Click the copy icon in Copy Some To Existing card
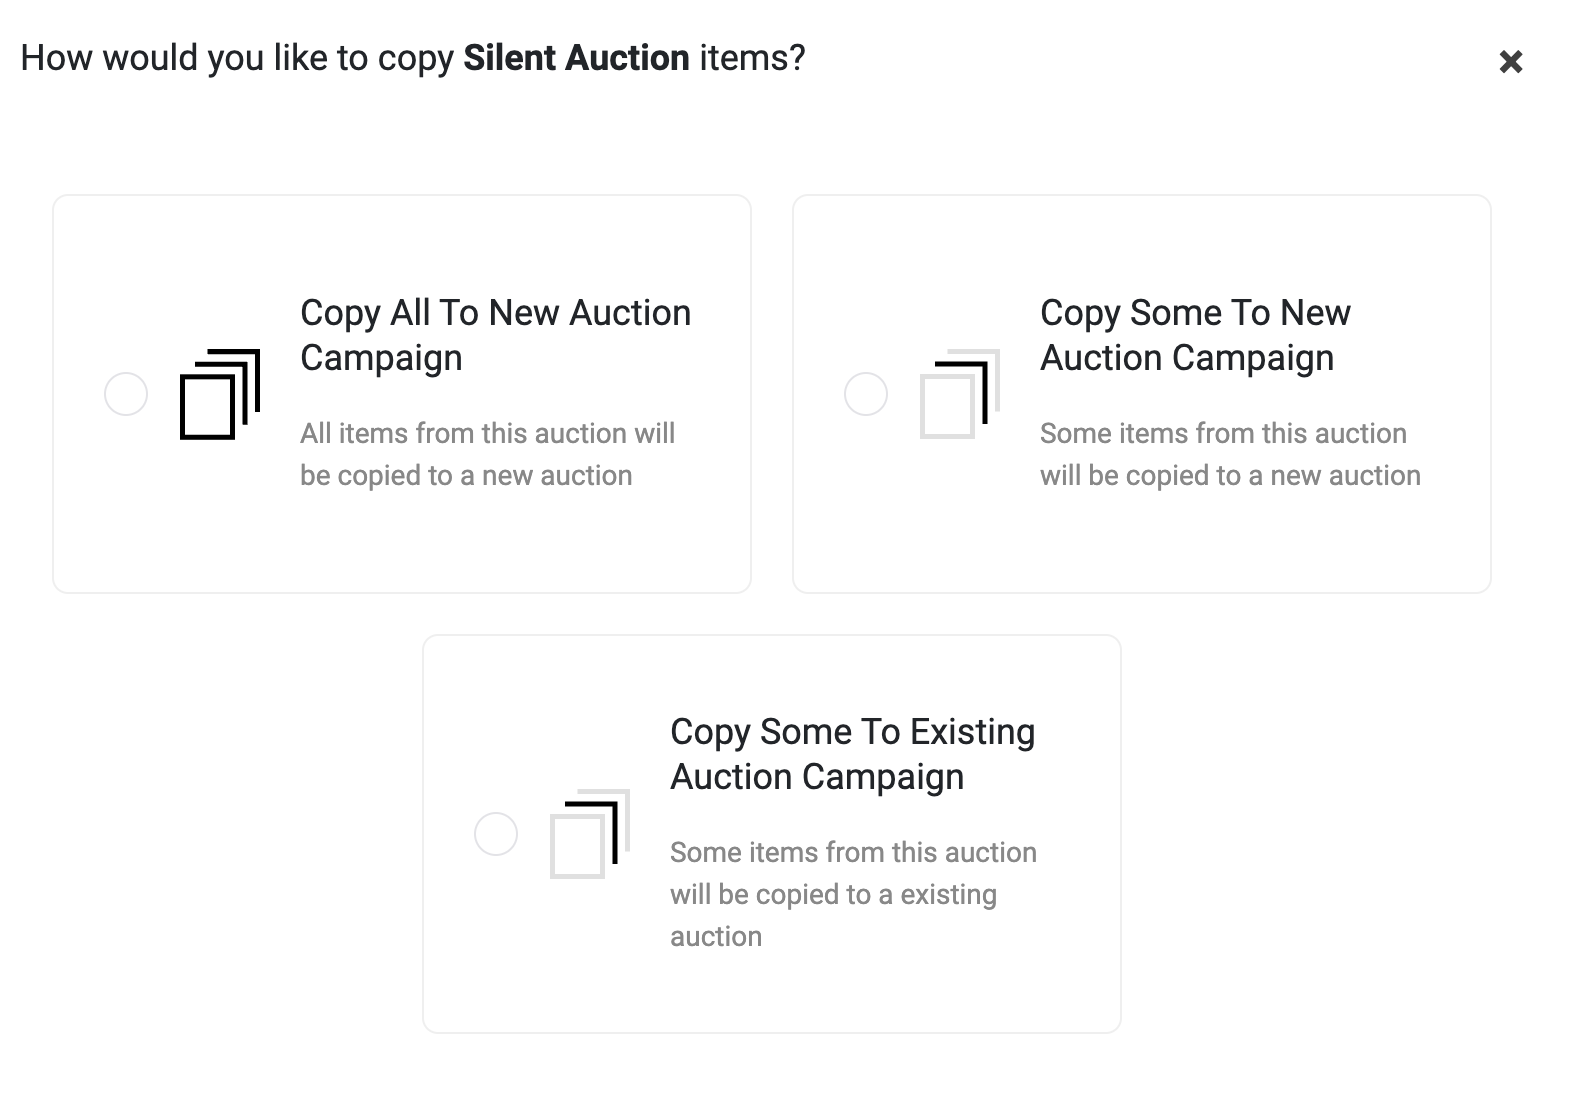 (x=589, y=834)
